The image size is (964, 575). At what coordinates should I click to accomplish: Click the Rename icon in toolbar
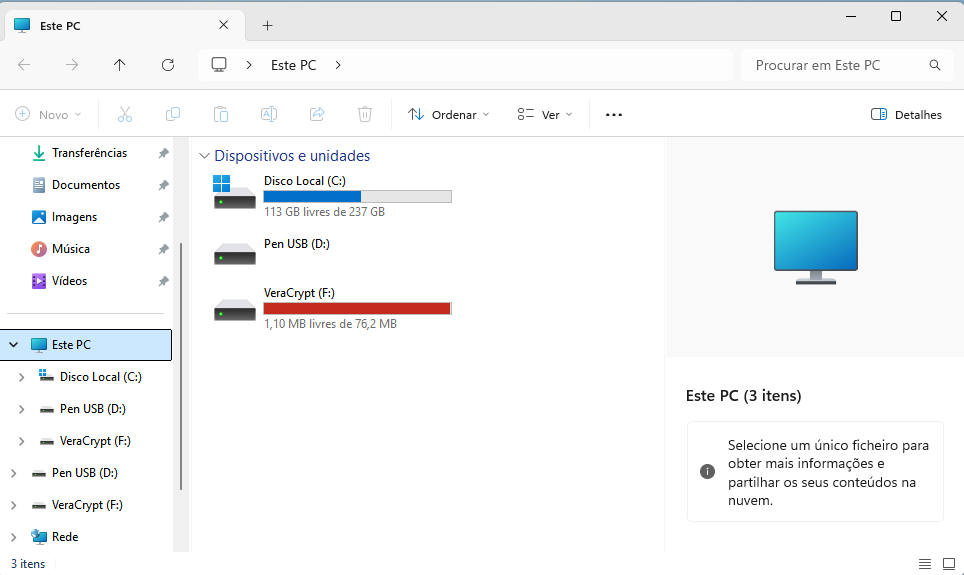pos(269,115)
